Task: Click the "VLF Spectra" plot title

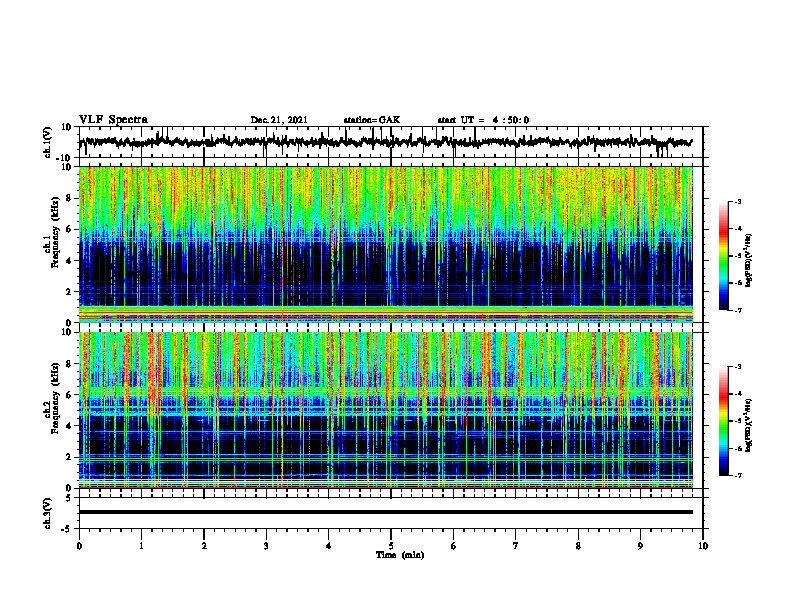Action: point(113,120)
